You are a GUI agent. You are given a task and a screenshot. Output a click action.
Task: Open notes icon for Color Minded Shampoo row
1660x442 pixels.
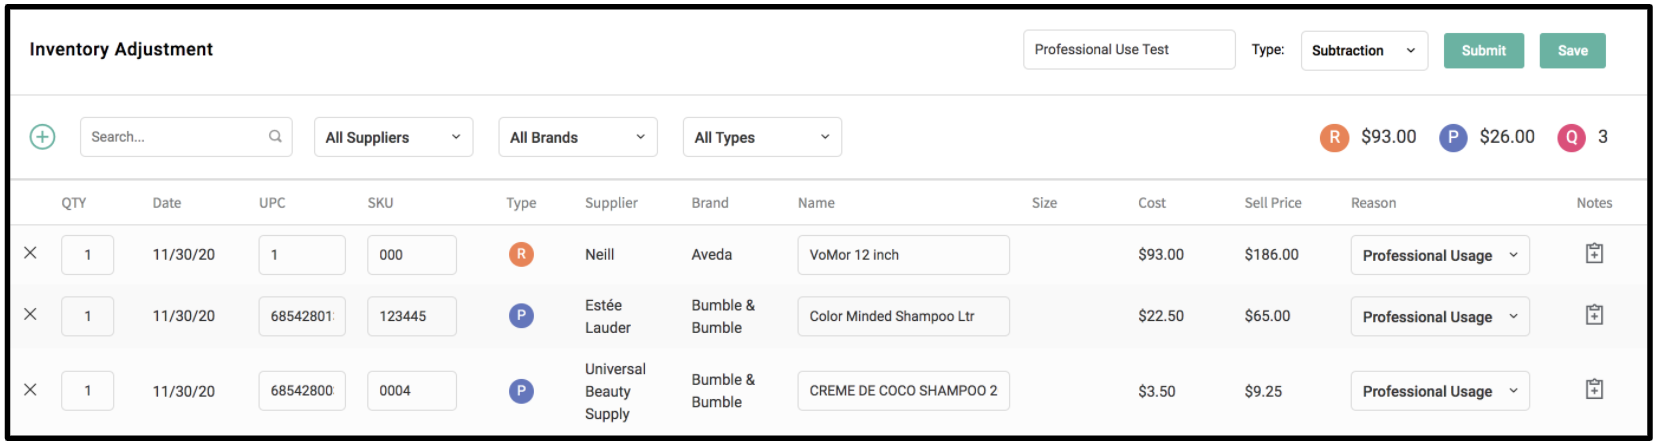(x=1594, y=314)
